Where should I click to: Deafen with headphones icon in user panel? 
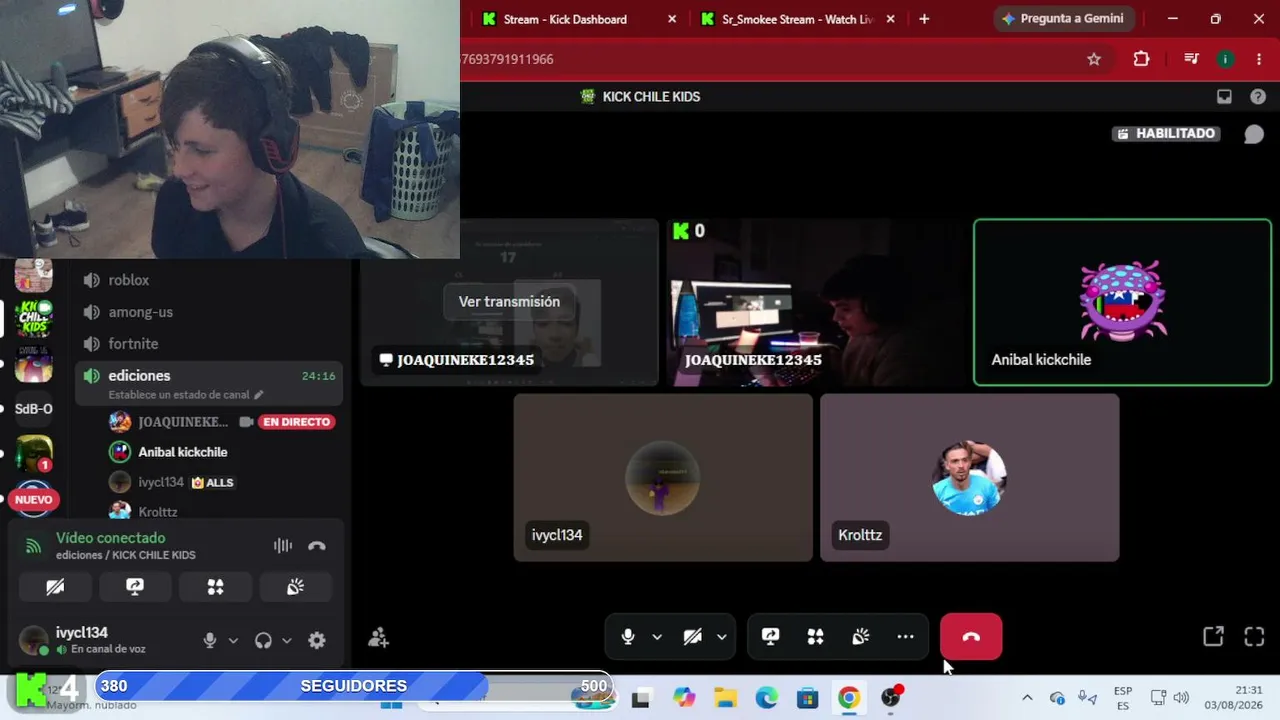[x=263, y=641]
